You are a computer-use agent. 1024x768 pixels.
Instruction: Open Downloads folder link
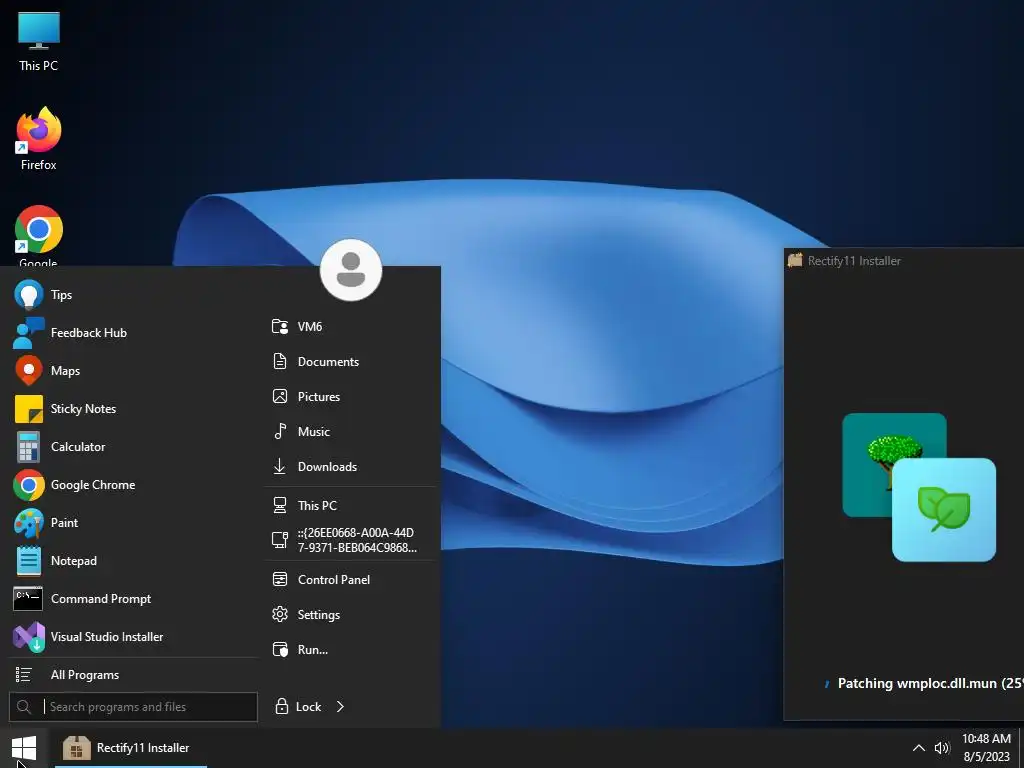click(351, 466)
